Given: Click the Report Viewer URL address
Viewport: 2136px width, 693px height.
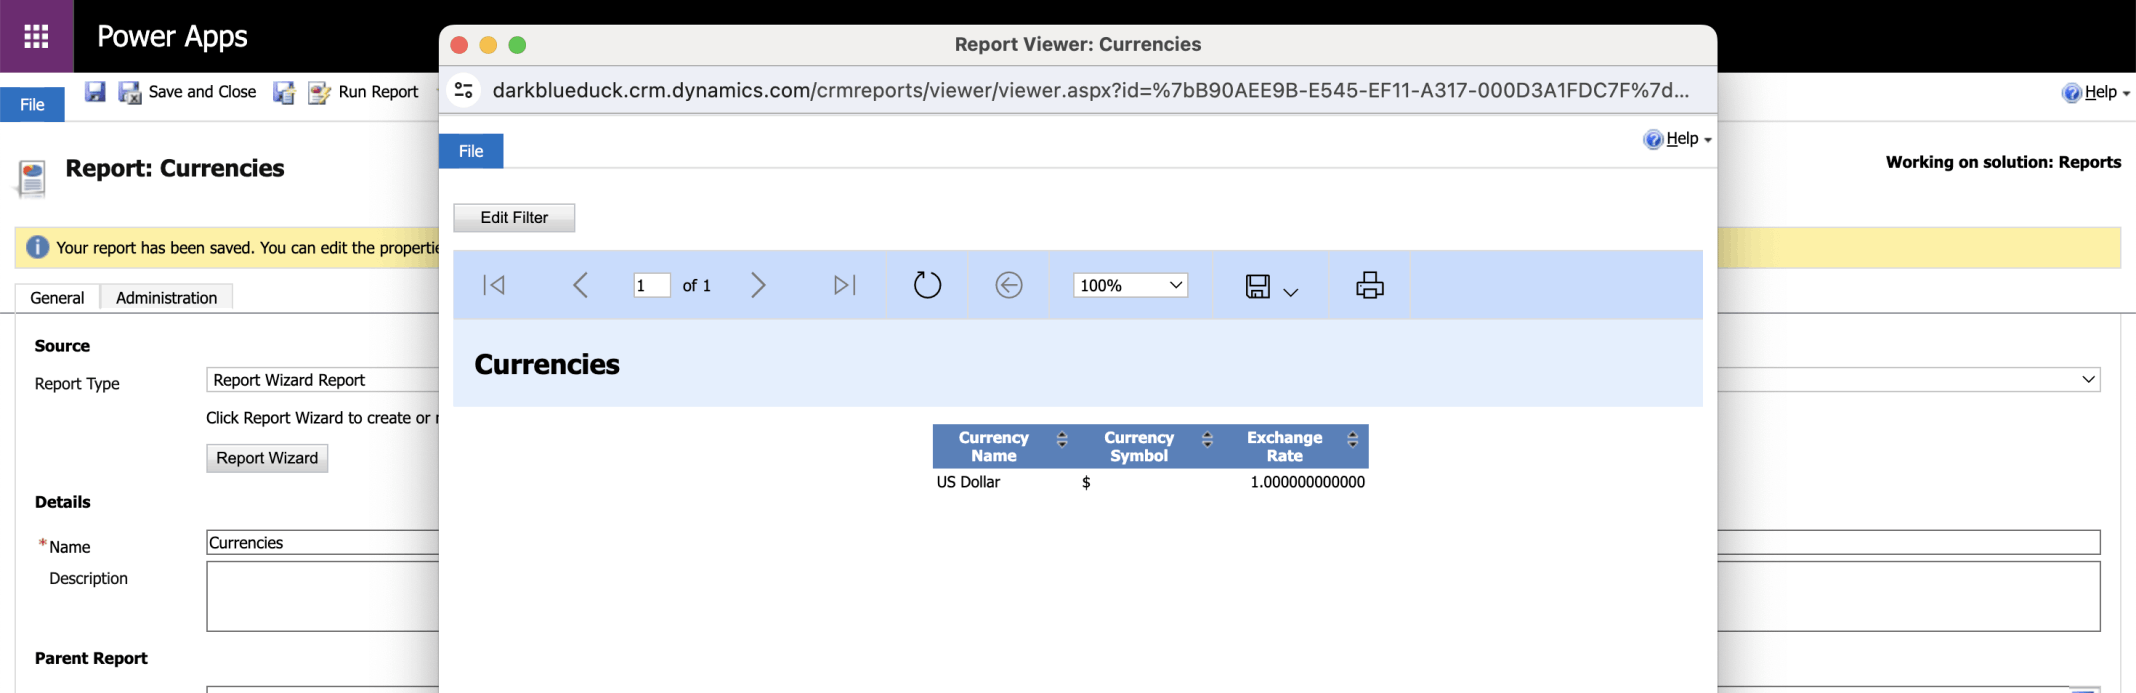Looking at the screenshot, I should pyautogui.click(x=1090, y=91).
